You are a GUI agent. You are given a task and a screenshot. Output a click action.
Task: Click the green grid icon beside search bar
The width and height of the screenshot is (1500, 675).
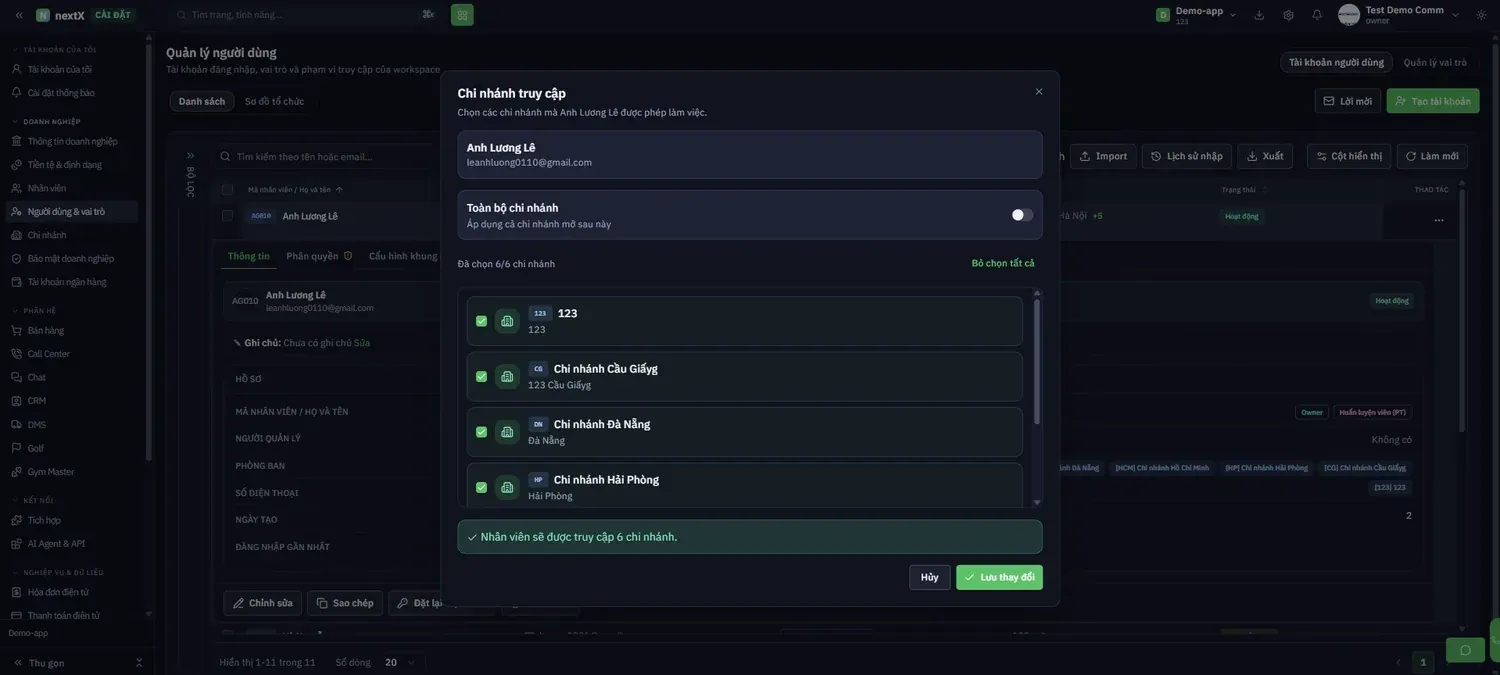(x=462, y=15)
